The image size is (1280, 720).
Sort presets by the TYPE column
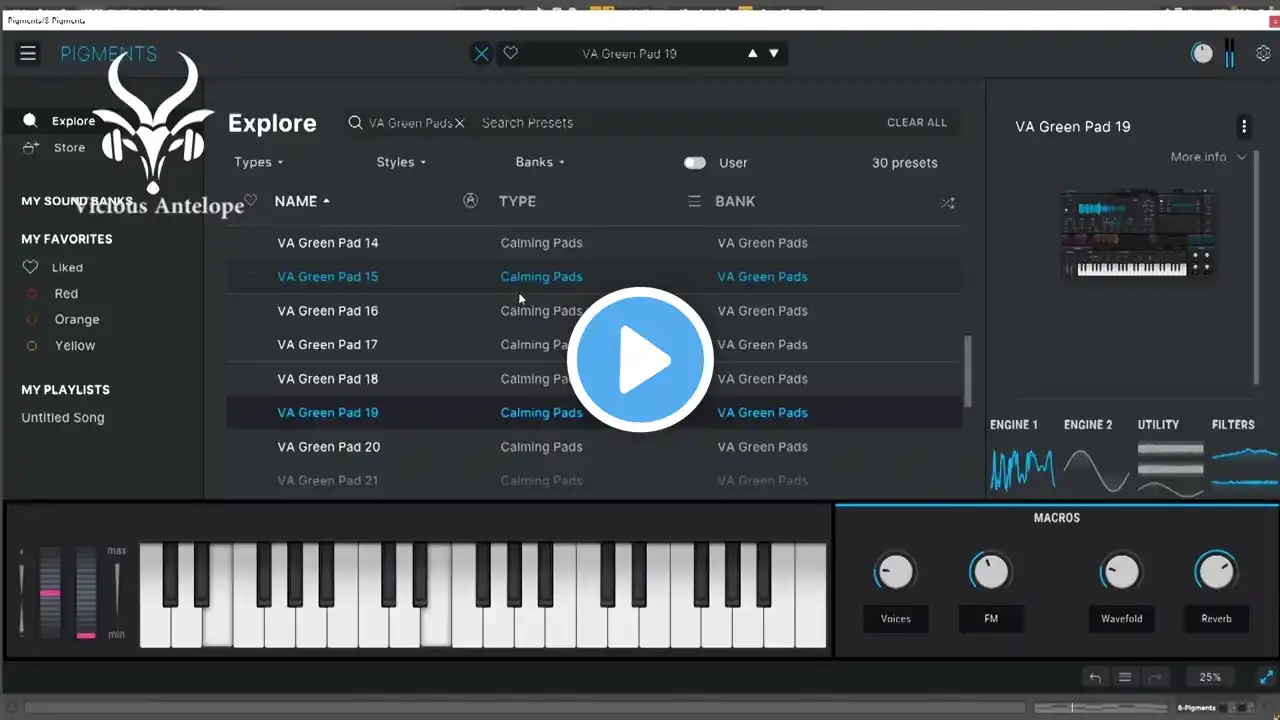click(517, 201)
